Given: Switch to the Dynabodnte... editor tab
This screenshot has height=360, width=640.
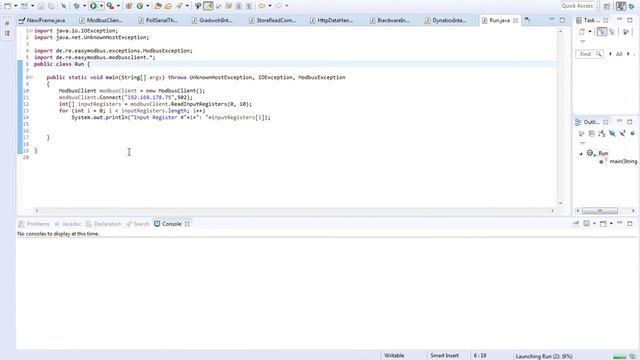Looking at the screenshot, I should 445,20.
